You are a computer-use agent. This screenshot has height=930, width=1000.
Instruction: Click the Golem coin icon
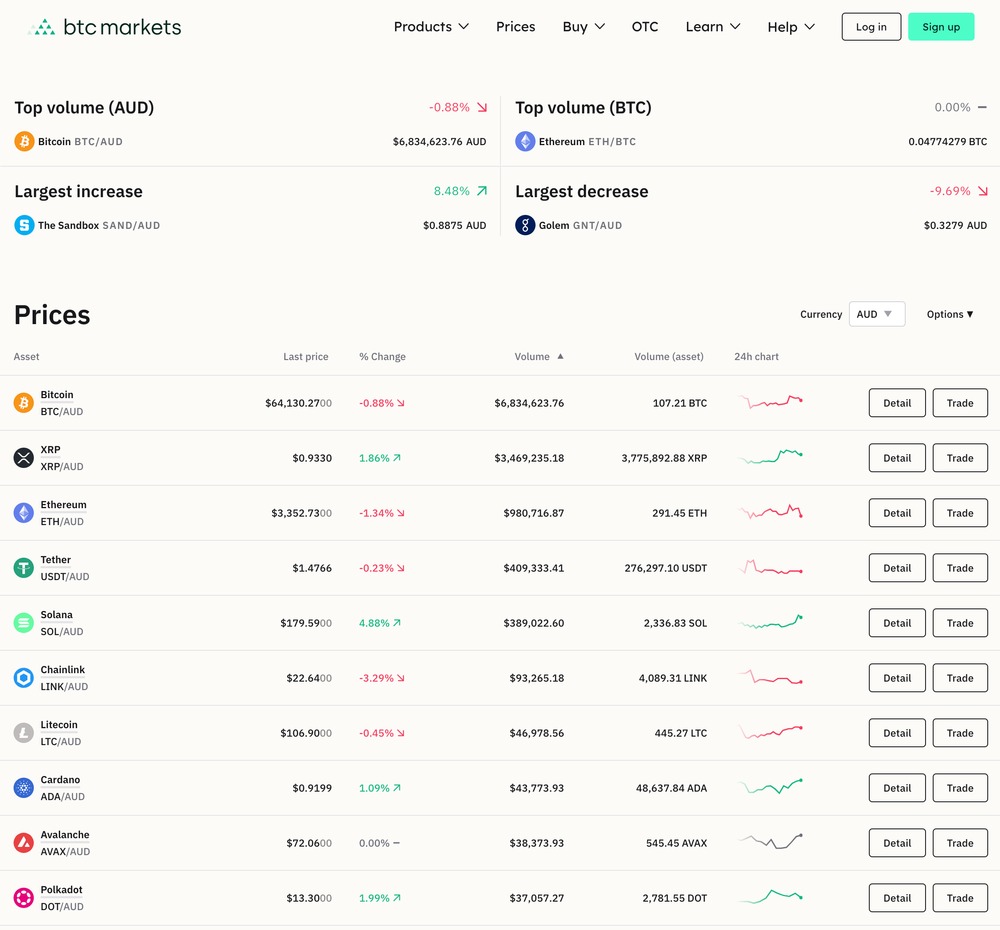coord(525,225)
